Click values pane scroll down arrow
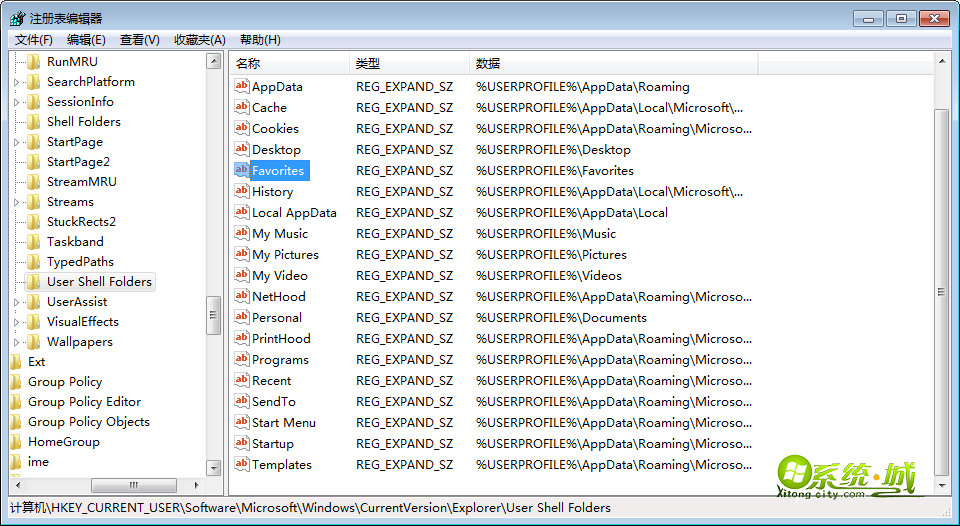Image resolution: width=960 pixels, height=526 pixels. coord(942,486)
